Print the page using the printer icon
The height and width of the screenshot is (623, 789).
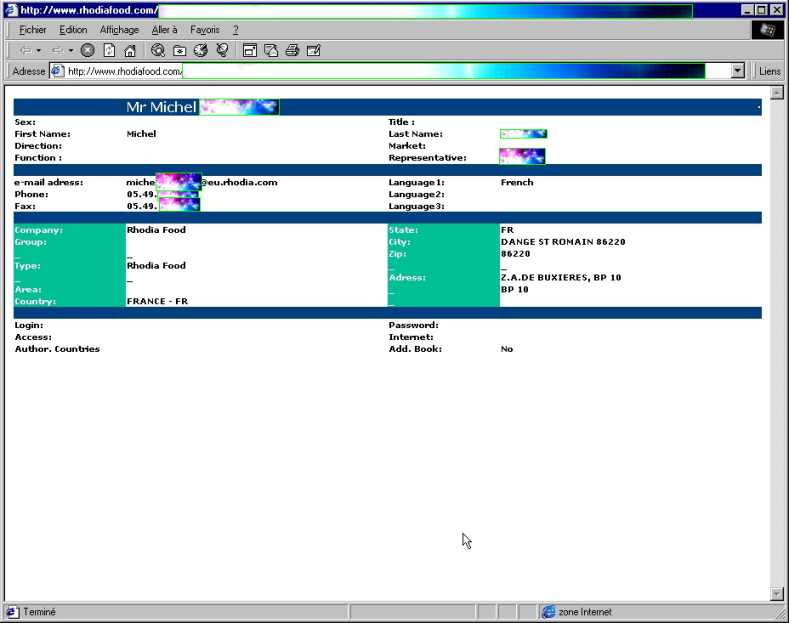pos(292,50)
